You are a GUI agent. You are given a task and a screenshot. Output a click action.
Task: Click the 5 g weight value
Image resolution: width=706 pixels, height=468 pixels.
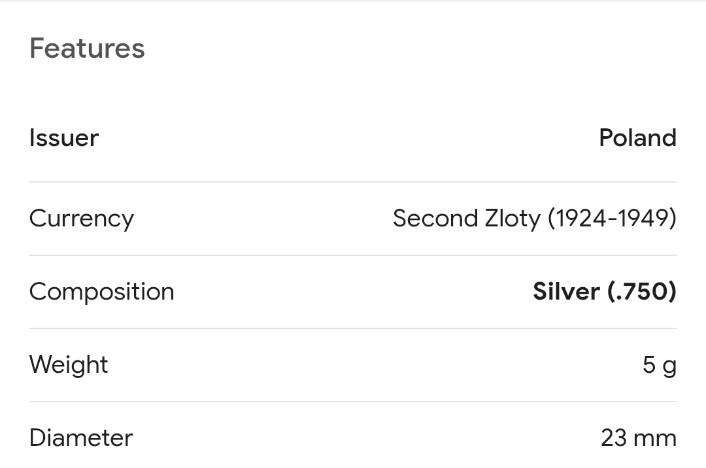pos(660,365)
